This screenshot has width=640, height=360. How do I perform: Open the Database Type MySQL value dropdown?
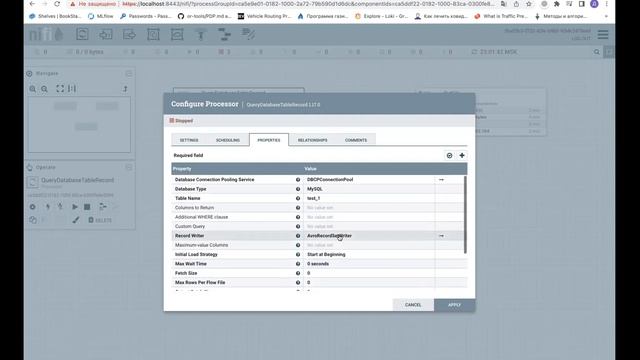click(x=369, y=189)
